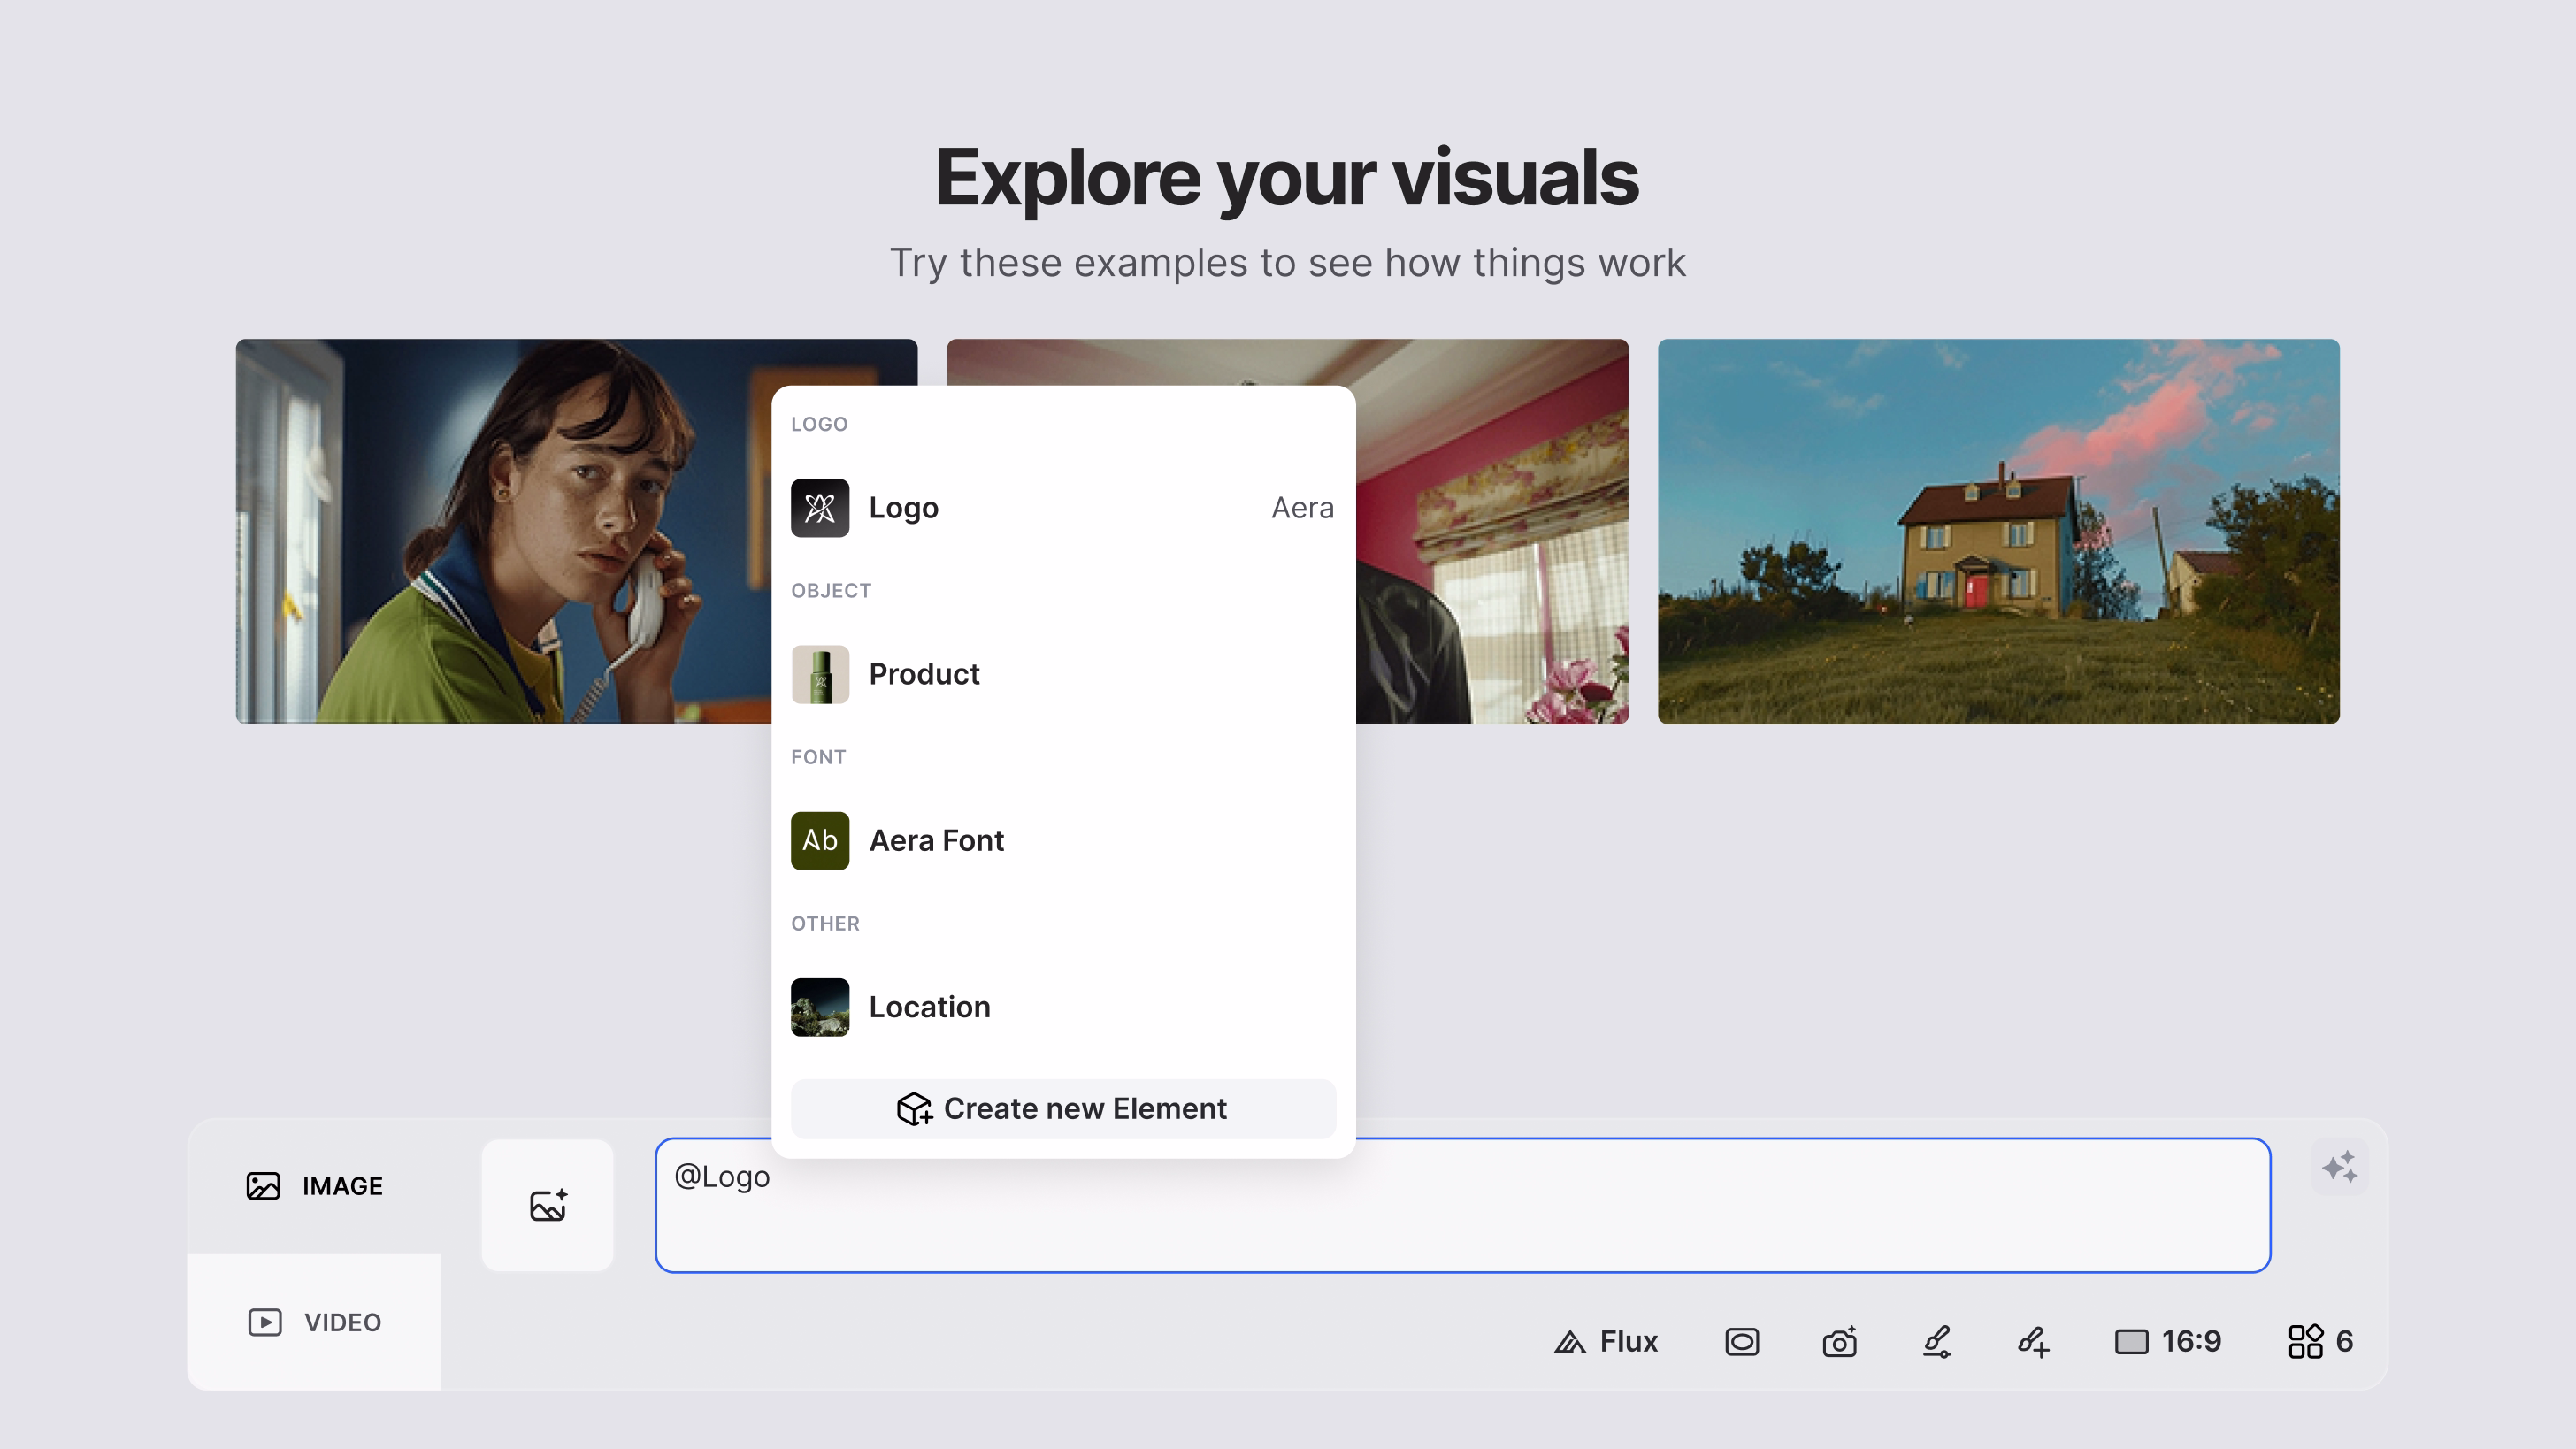Click Create new Element button
Image resolution: width=2576 pixels, height=1449 pixels.
(x=1062, y=1108)
